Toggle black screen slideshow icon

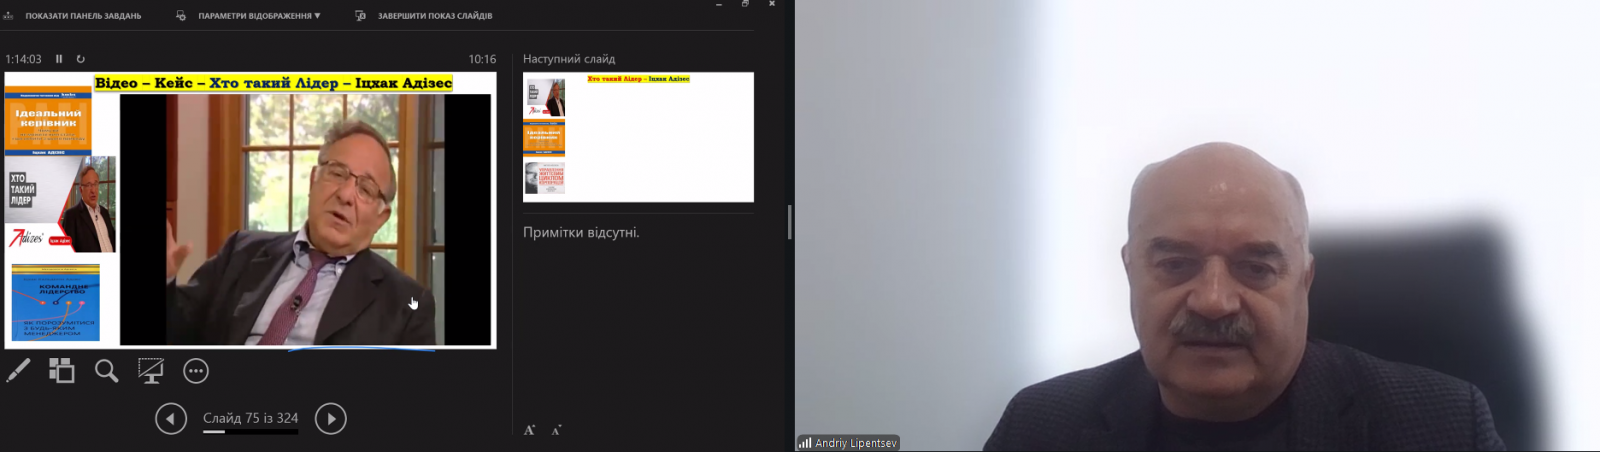[x=151, y=371]
